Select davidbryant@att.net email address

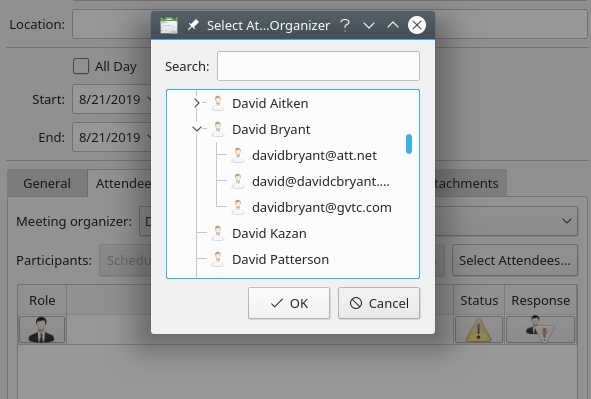point(314,155)
